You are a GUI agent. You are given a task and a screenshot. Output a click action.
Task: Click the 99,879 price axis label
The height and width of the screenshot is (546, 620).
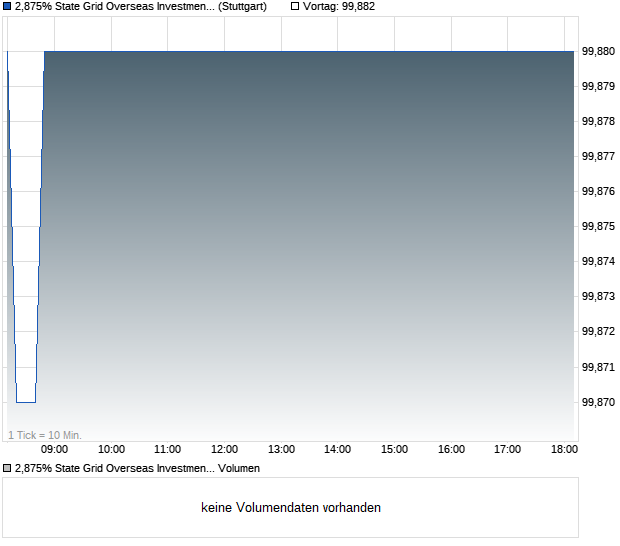coord(598,86)
